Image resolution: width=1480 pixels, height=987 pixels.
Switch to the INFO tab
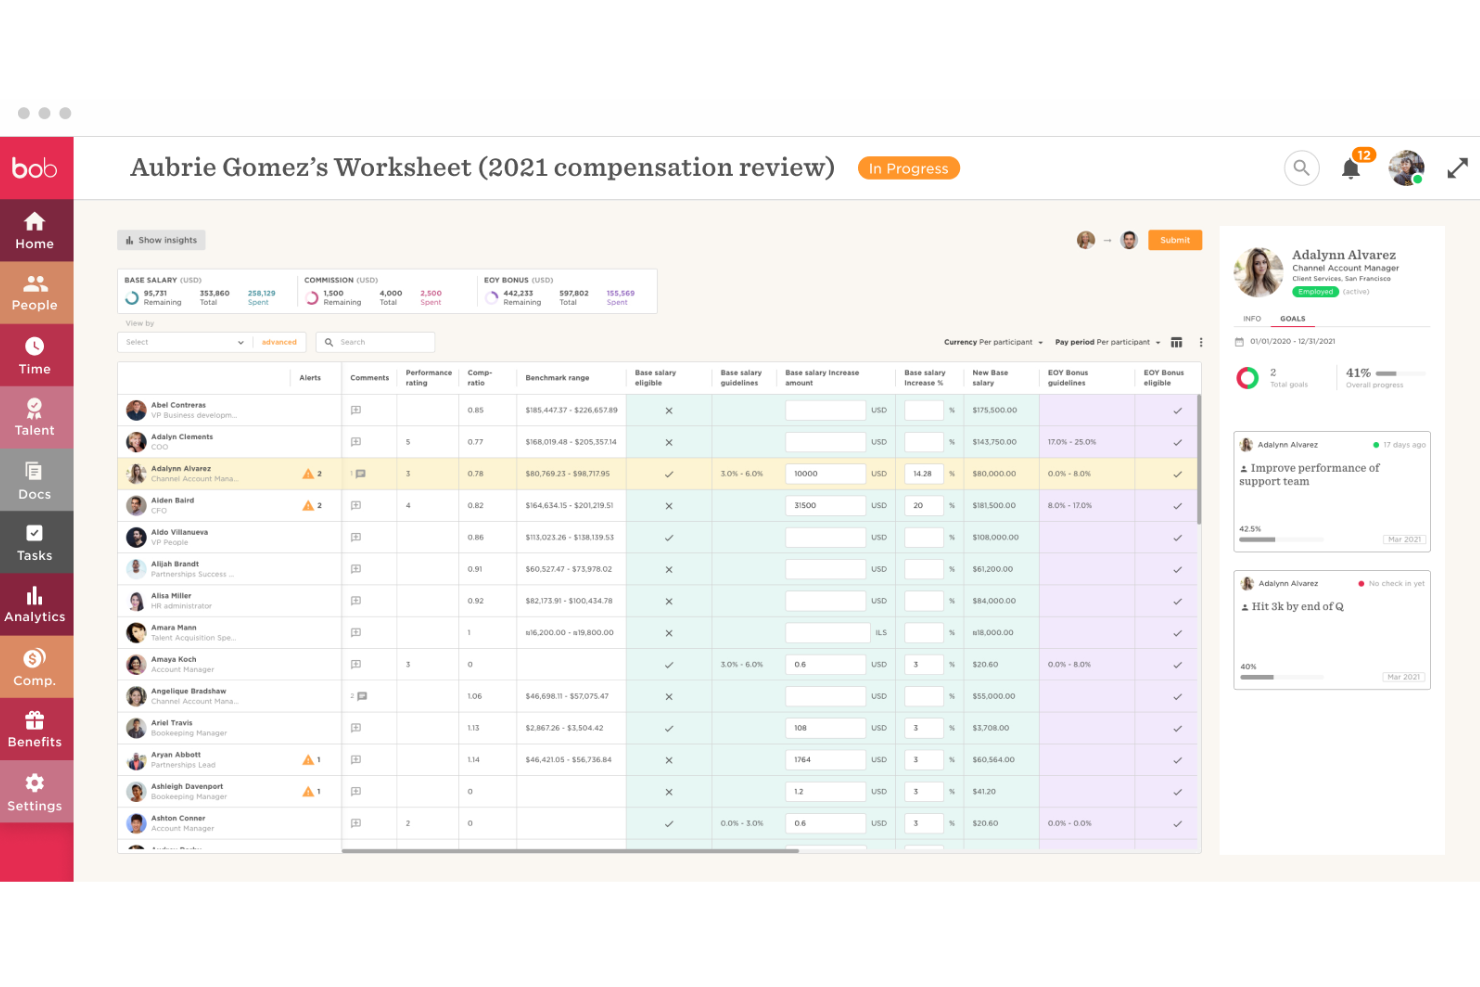pos(1252,319)
